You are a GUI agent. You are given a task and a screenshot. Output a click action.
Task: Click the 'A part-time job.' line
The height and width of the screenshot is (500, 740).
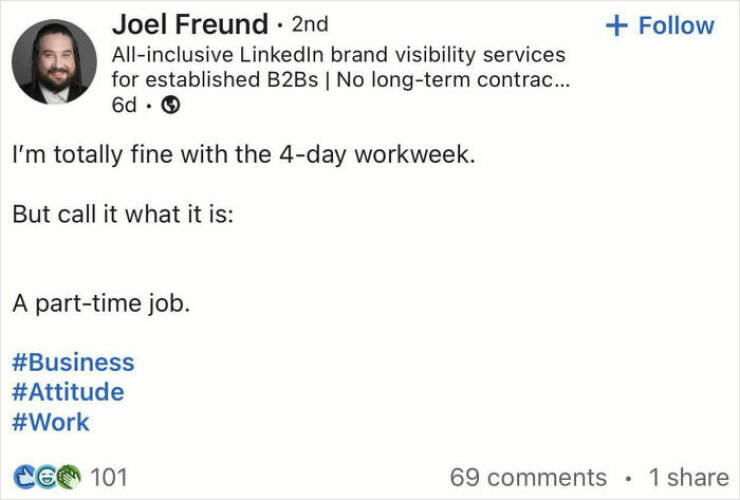click(x=101, y=304)
